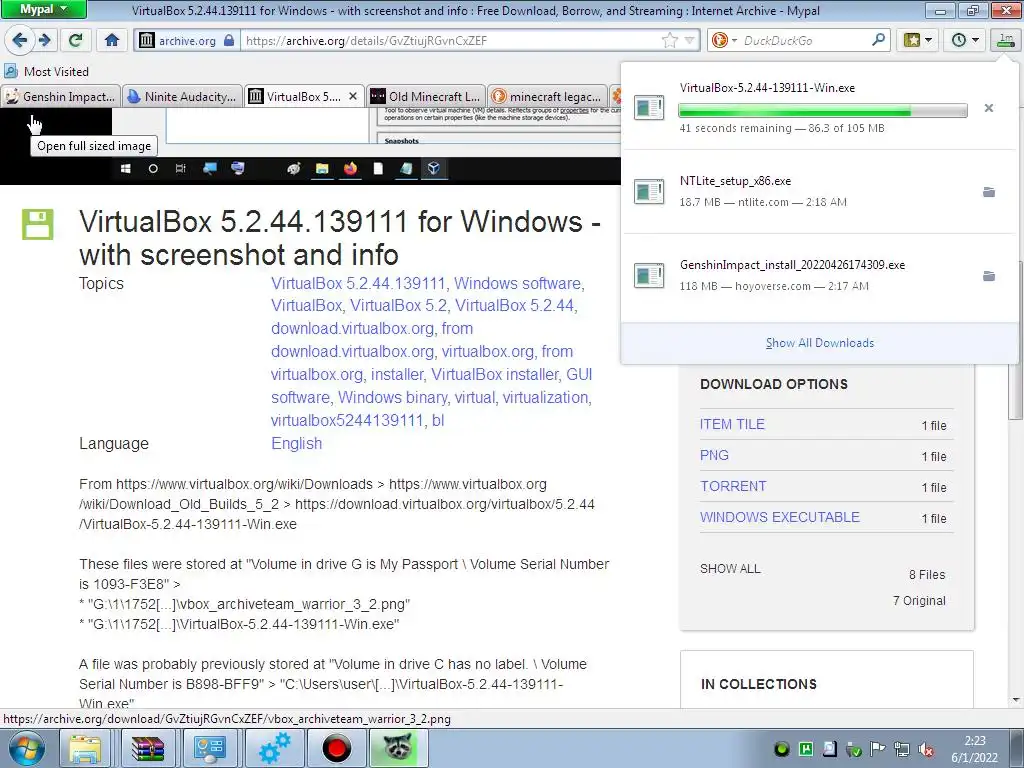Click the search magnifier icon
The height and width of the screenshot is (768, 1024).
878,40
